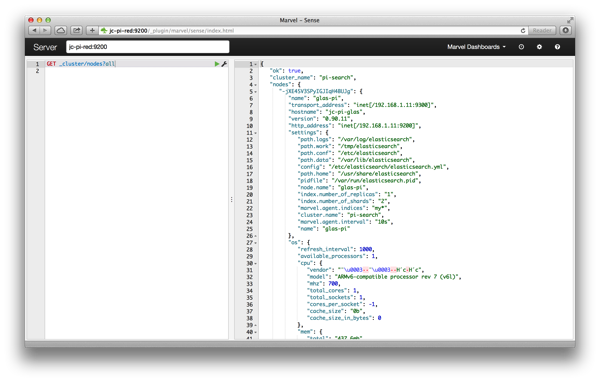Collapse the "cpu" block at line 30

click(256, 263)
